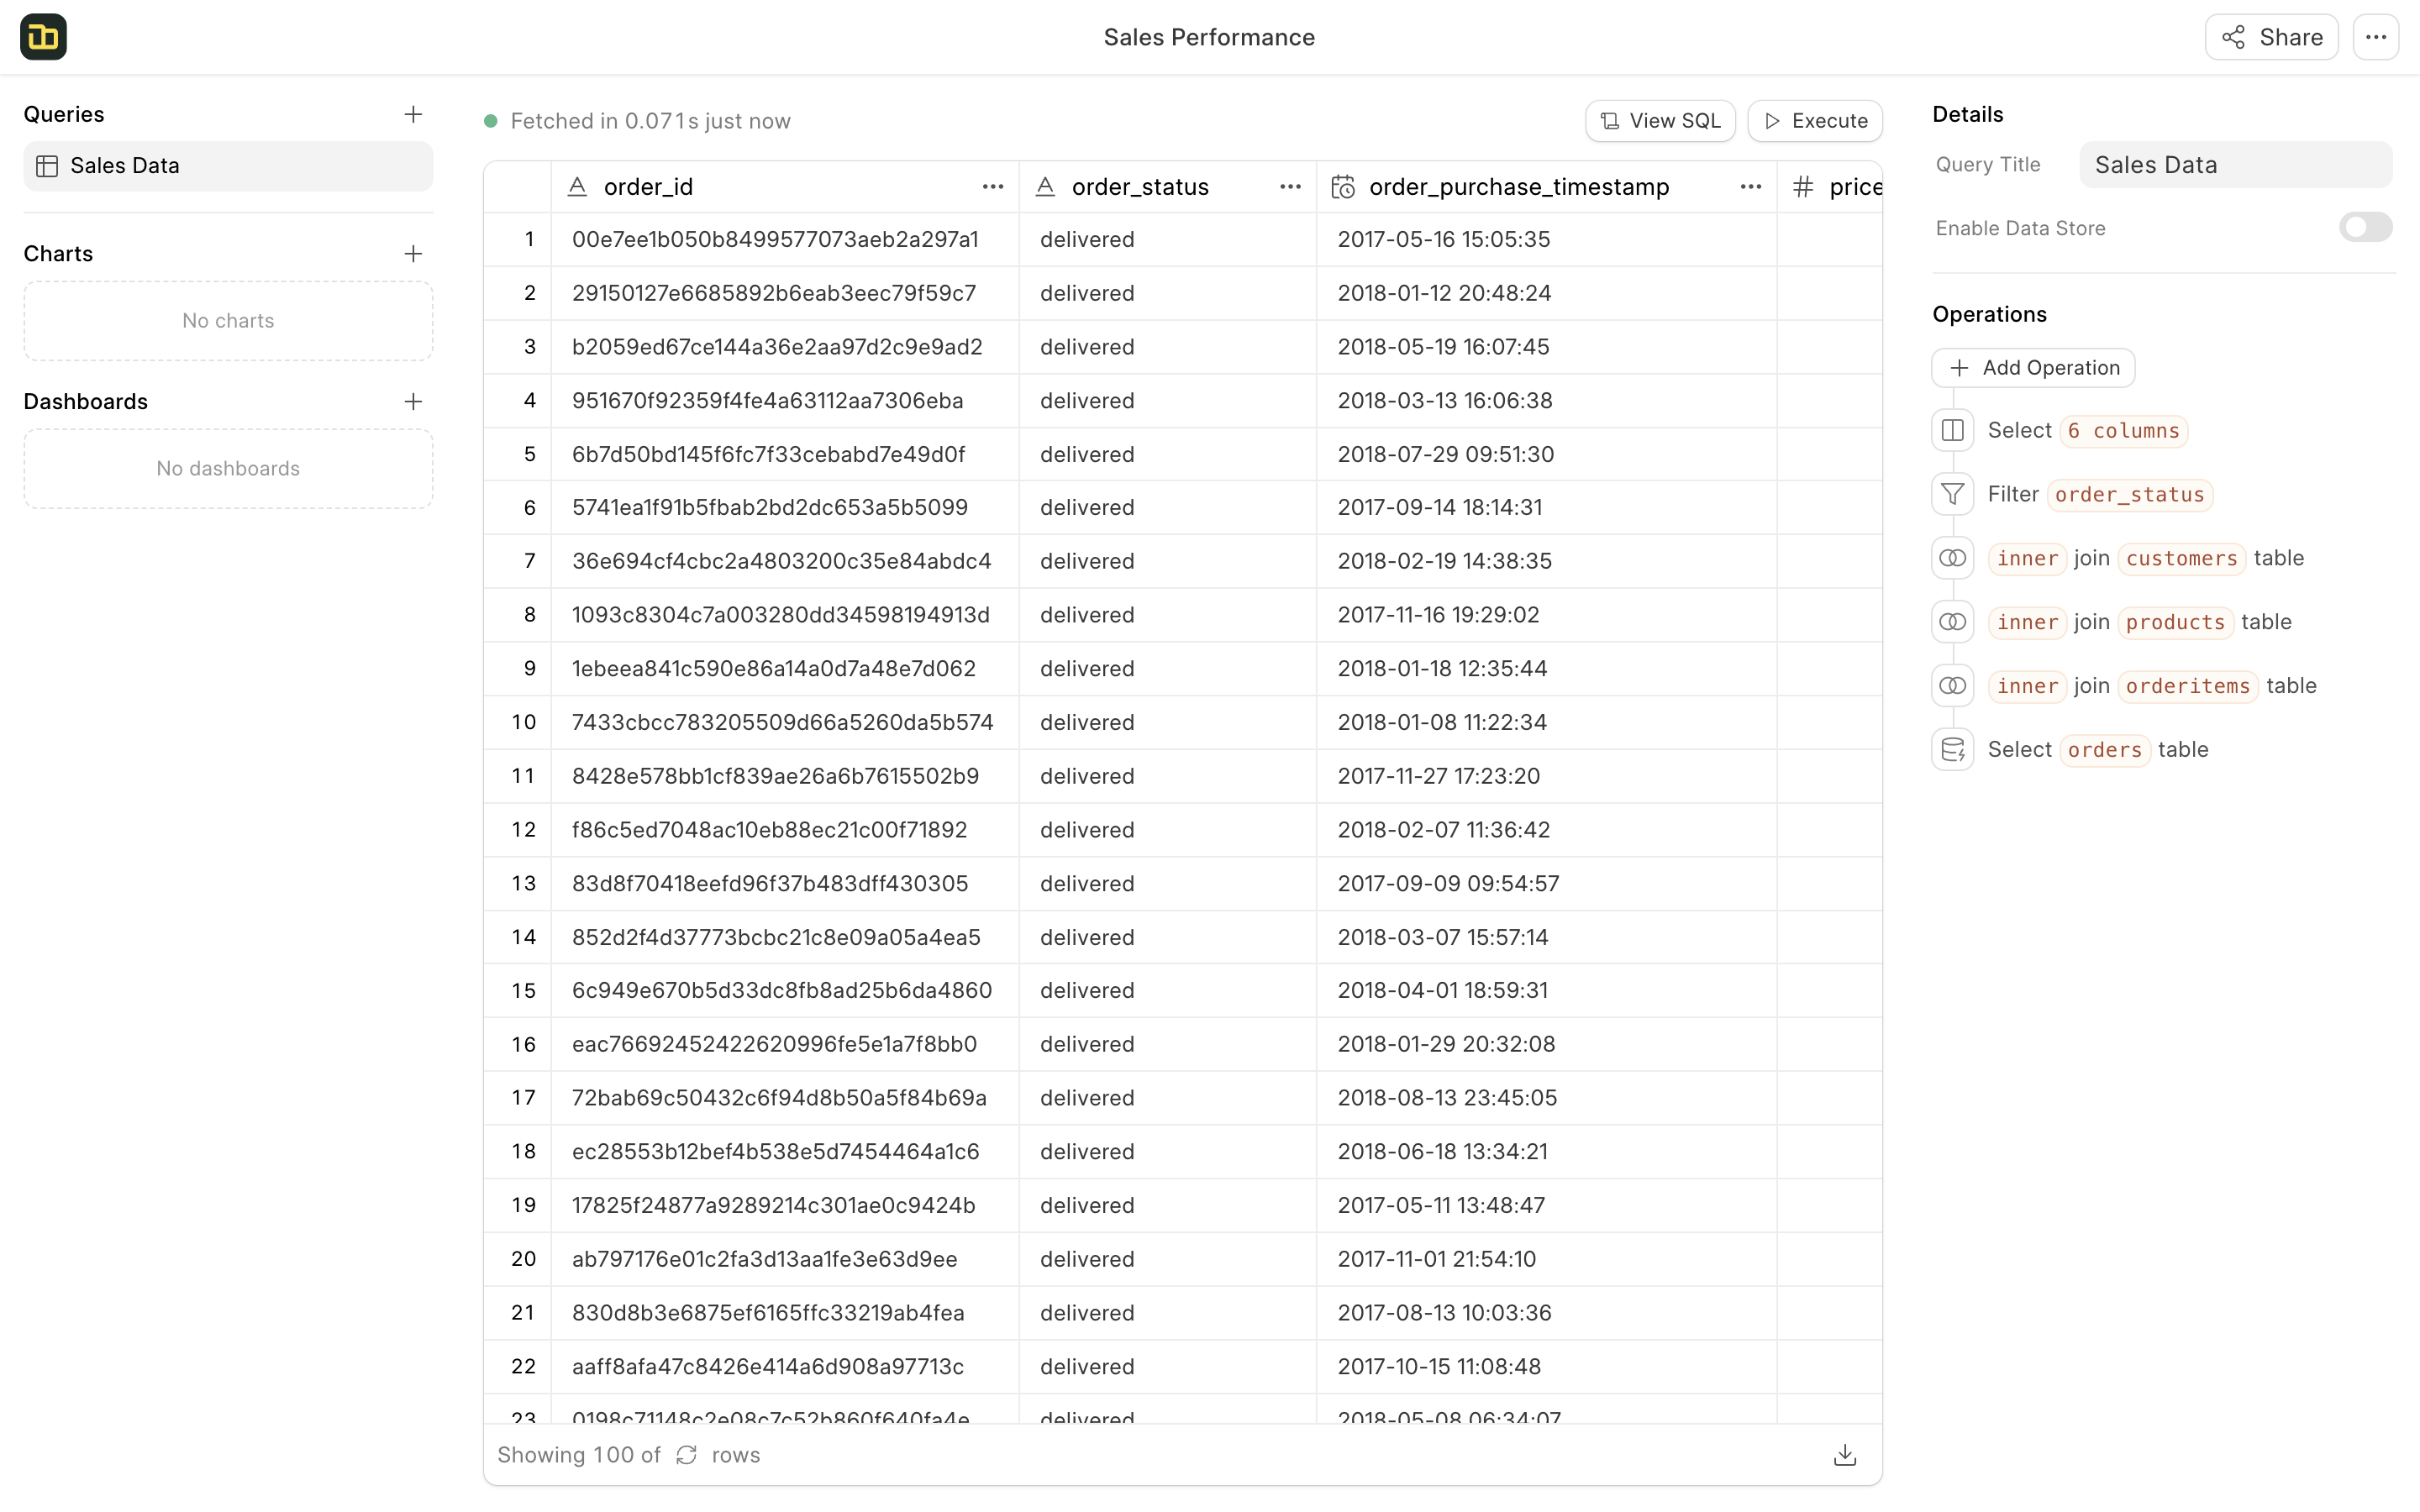Select the Sales Data query

[228, 166]
